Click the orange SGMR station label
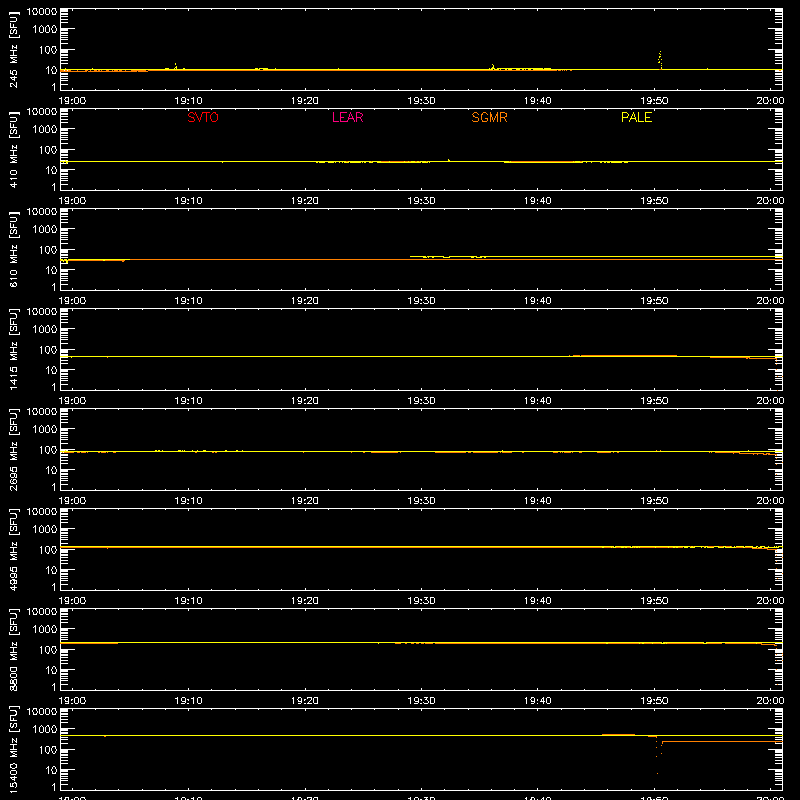 (x=489, y=117)
